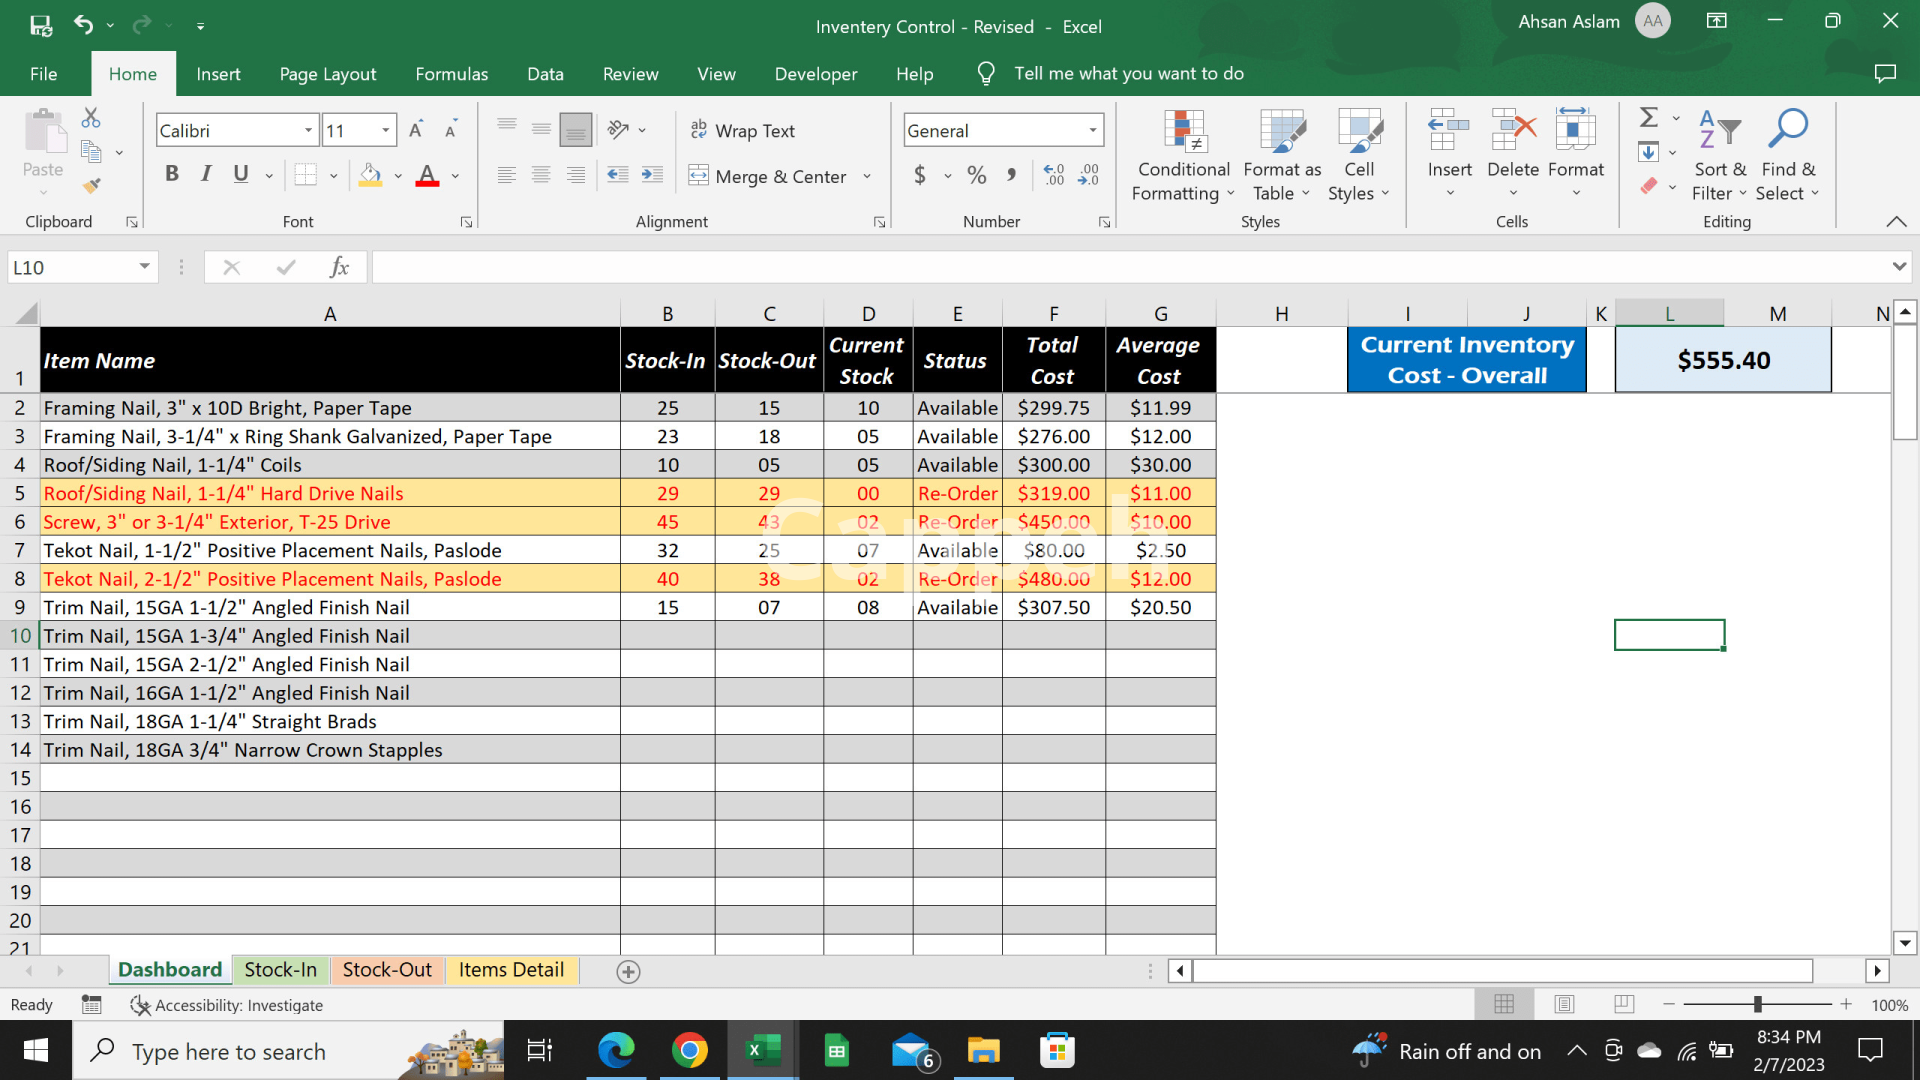Open the General number format dropdown
This screenshot has width=1920, height=1080.
click(1092, 130)
